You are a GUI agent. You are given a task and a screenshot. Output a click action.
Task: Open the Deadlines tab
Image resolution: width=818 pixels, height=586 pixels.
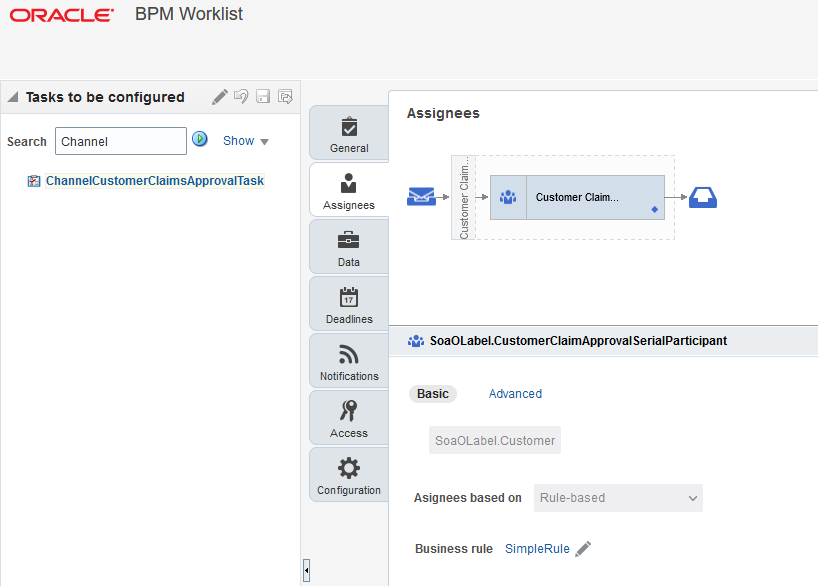tap(349, 304)
